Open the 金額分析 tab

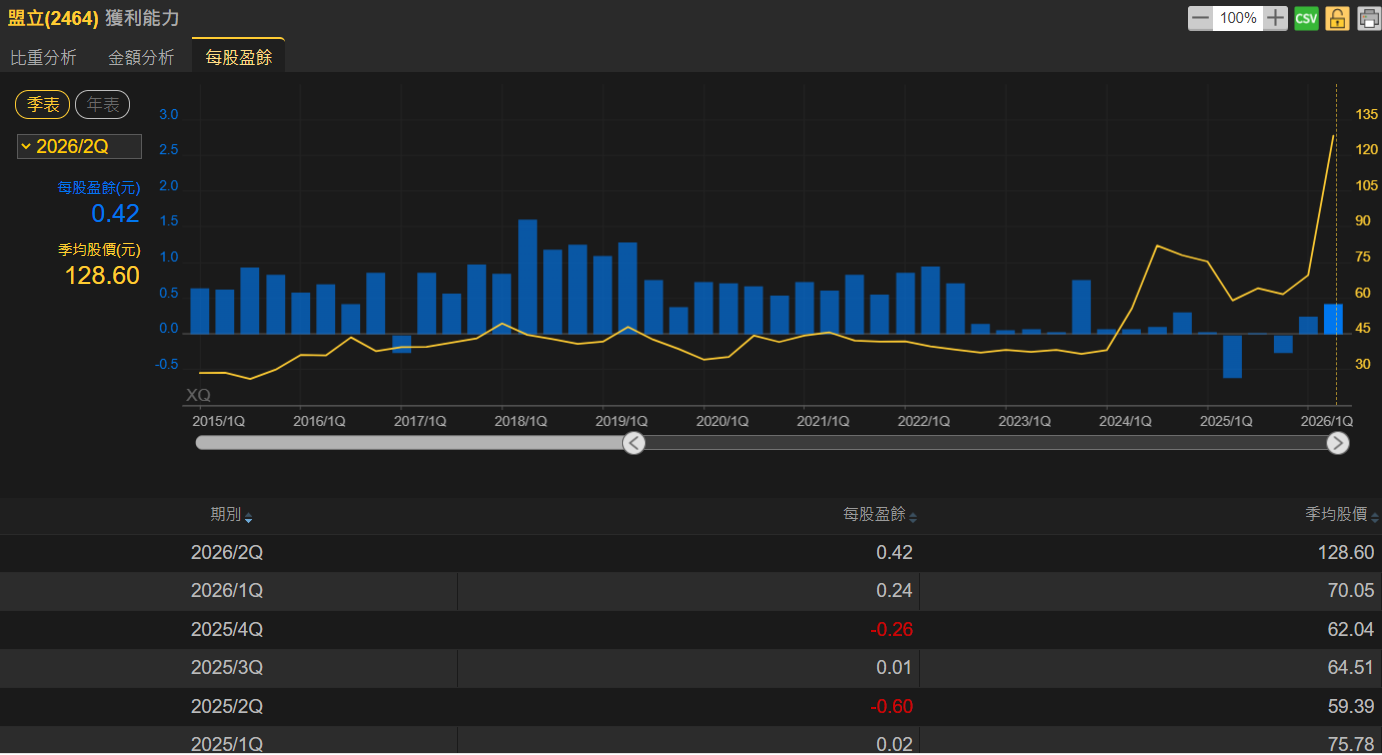141,58
